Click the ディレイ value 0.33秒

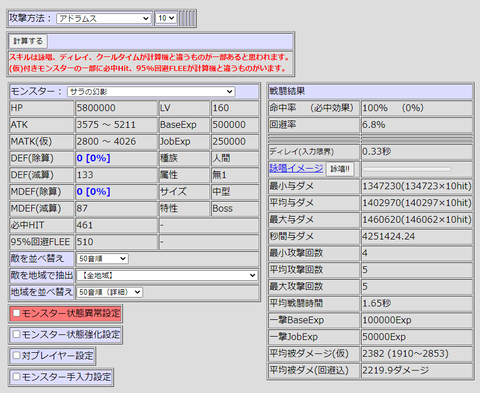coord(377,152)
